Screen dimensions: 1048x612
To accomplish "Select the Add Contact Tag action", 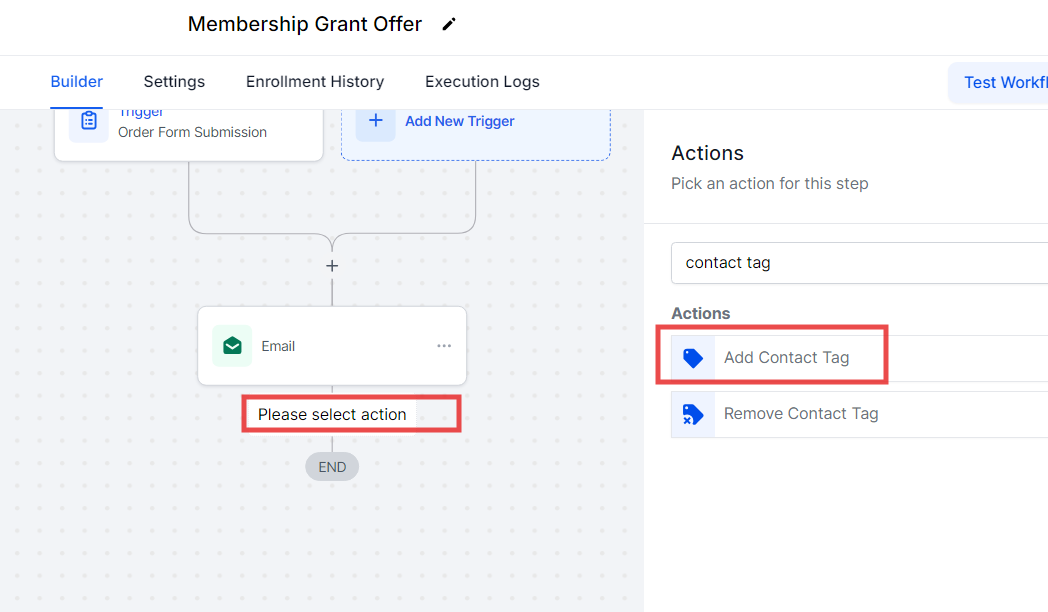I will (x=786, y=358).
